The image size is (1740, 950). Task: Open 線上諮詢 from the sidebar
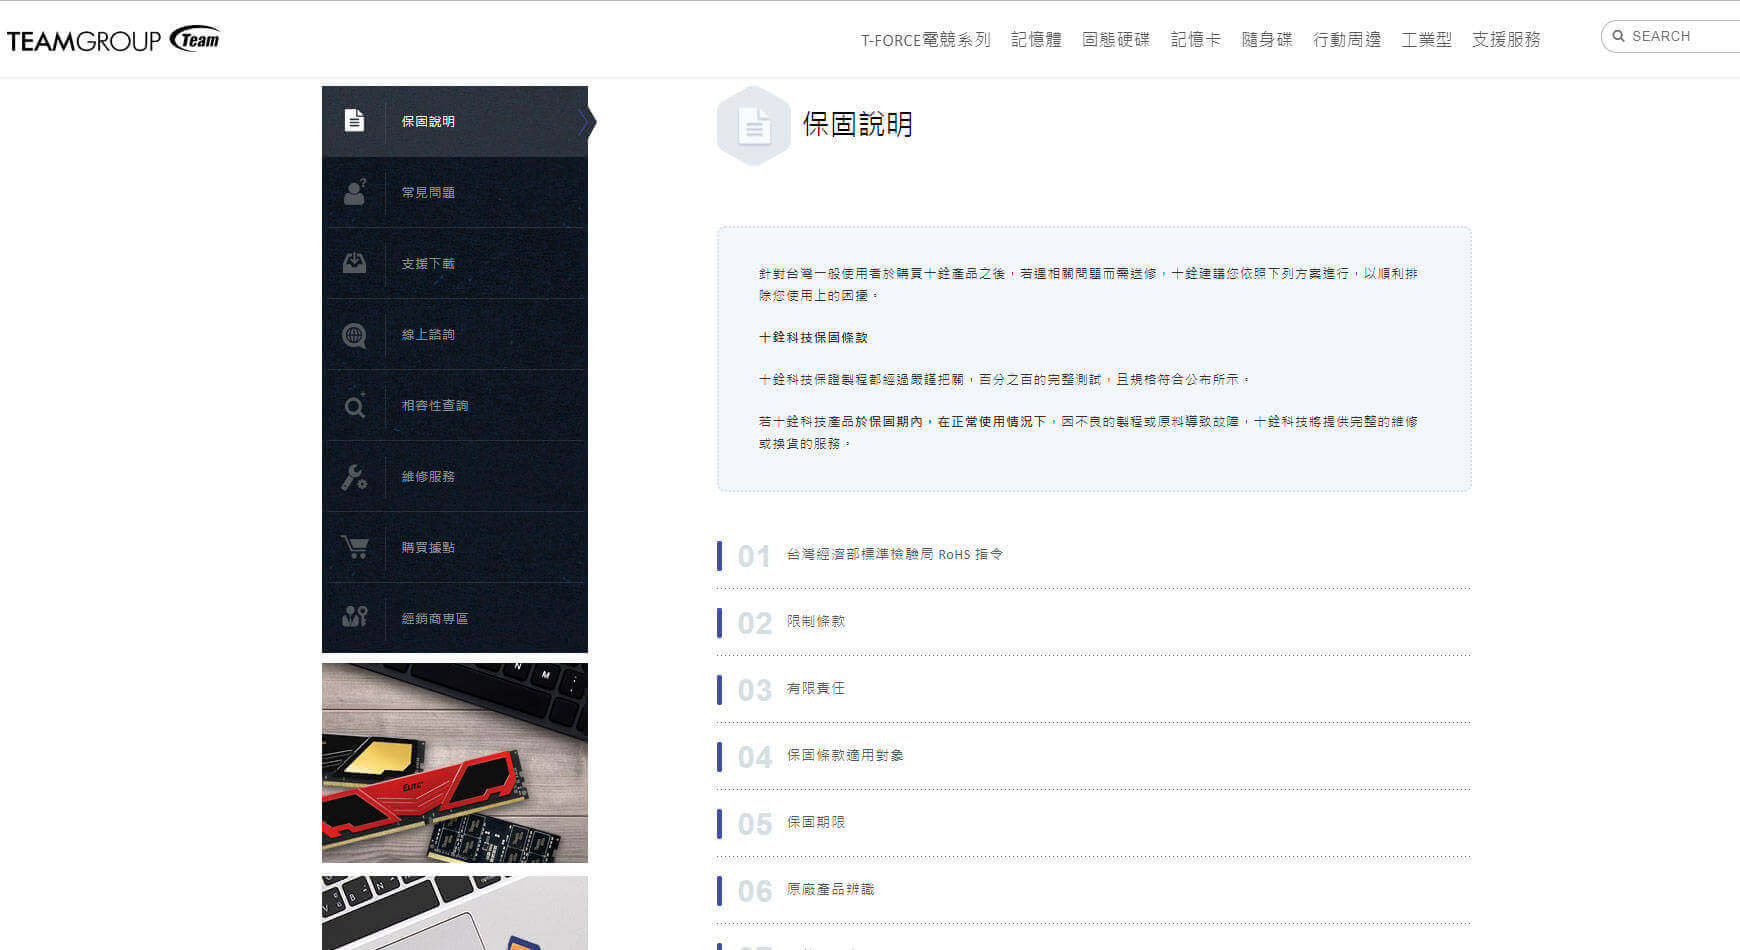[x=455, y=334]
